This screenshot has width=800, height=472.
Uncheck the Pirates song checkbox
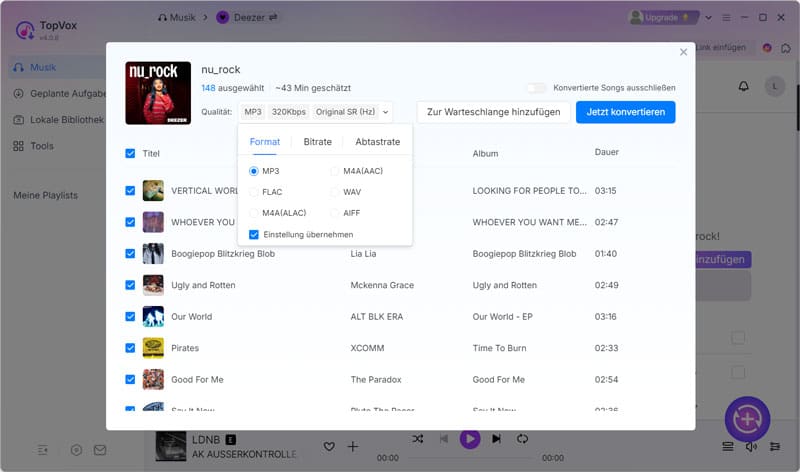130,348
